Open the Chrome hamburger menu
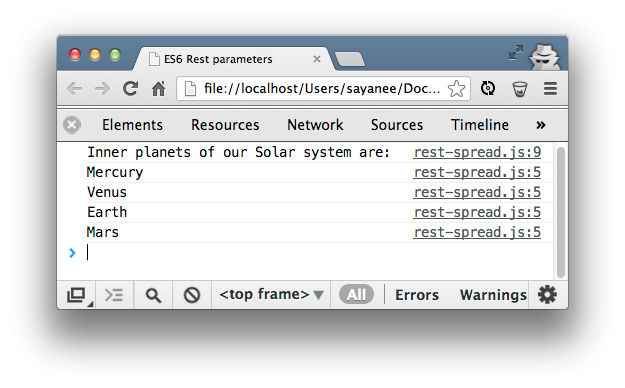625x388 pixels. click(550, 89)
